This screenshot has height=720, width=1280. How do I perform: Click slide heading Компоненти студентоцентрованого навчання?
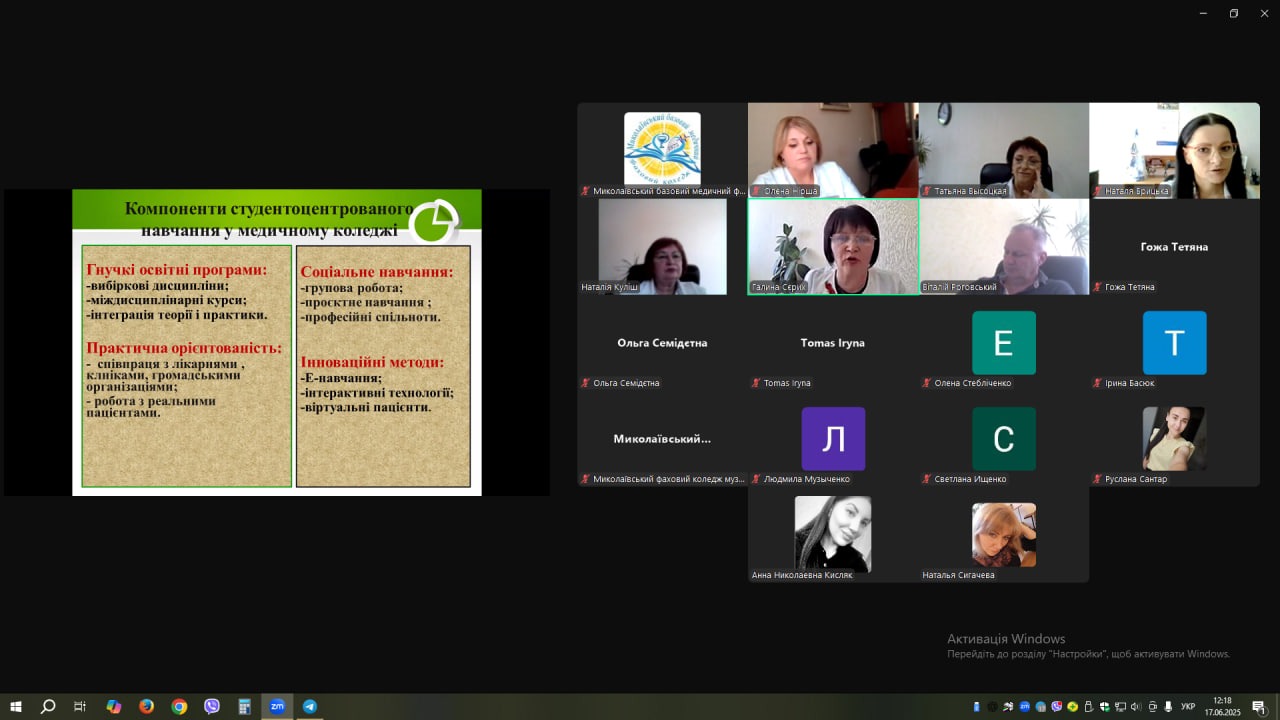pos(269,220)
